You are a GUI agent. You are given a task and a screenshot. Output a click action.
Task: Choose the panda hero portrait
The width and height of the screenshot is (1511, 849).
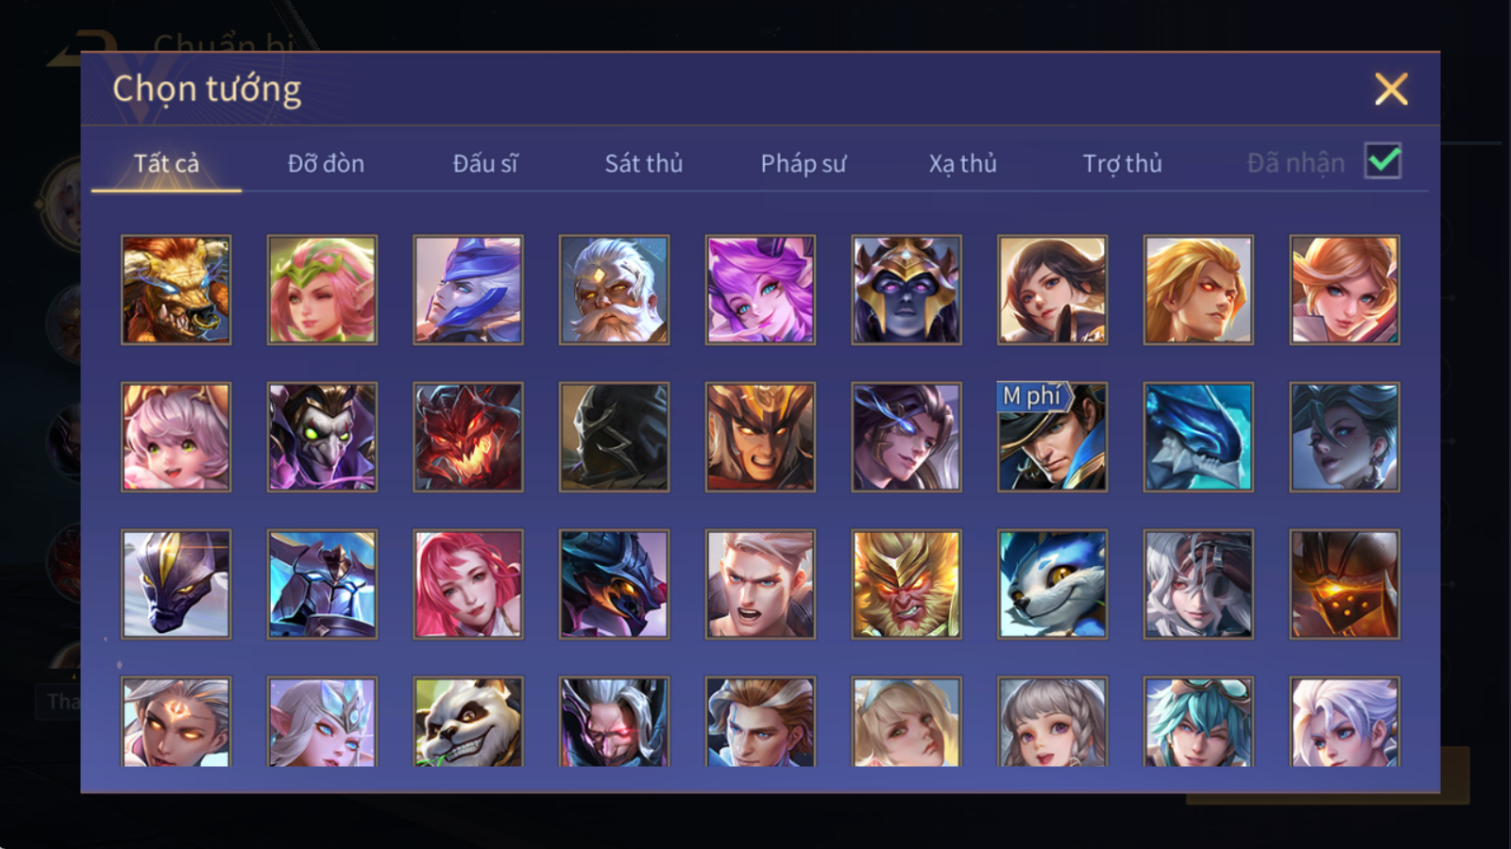(468, 722)
